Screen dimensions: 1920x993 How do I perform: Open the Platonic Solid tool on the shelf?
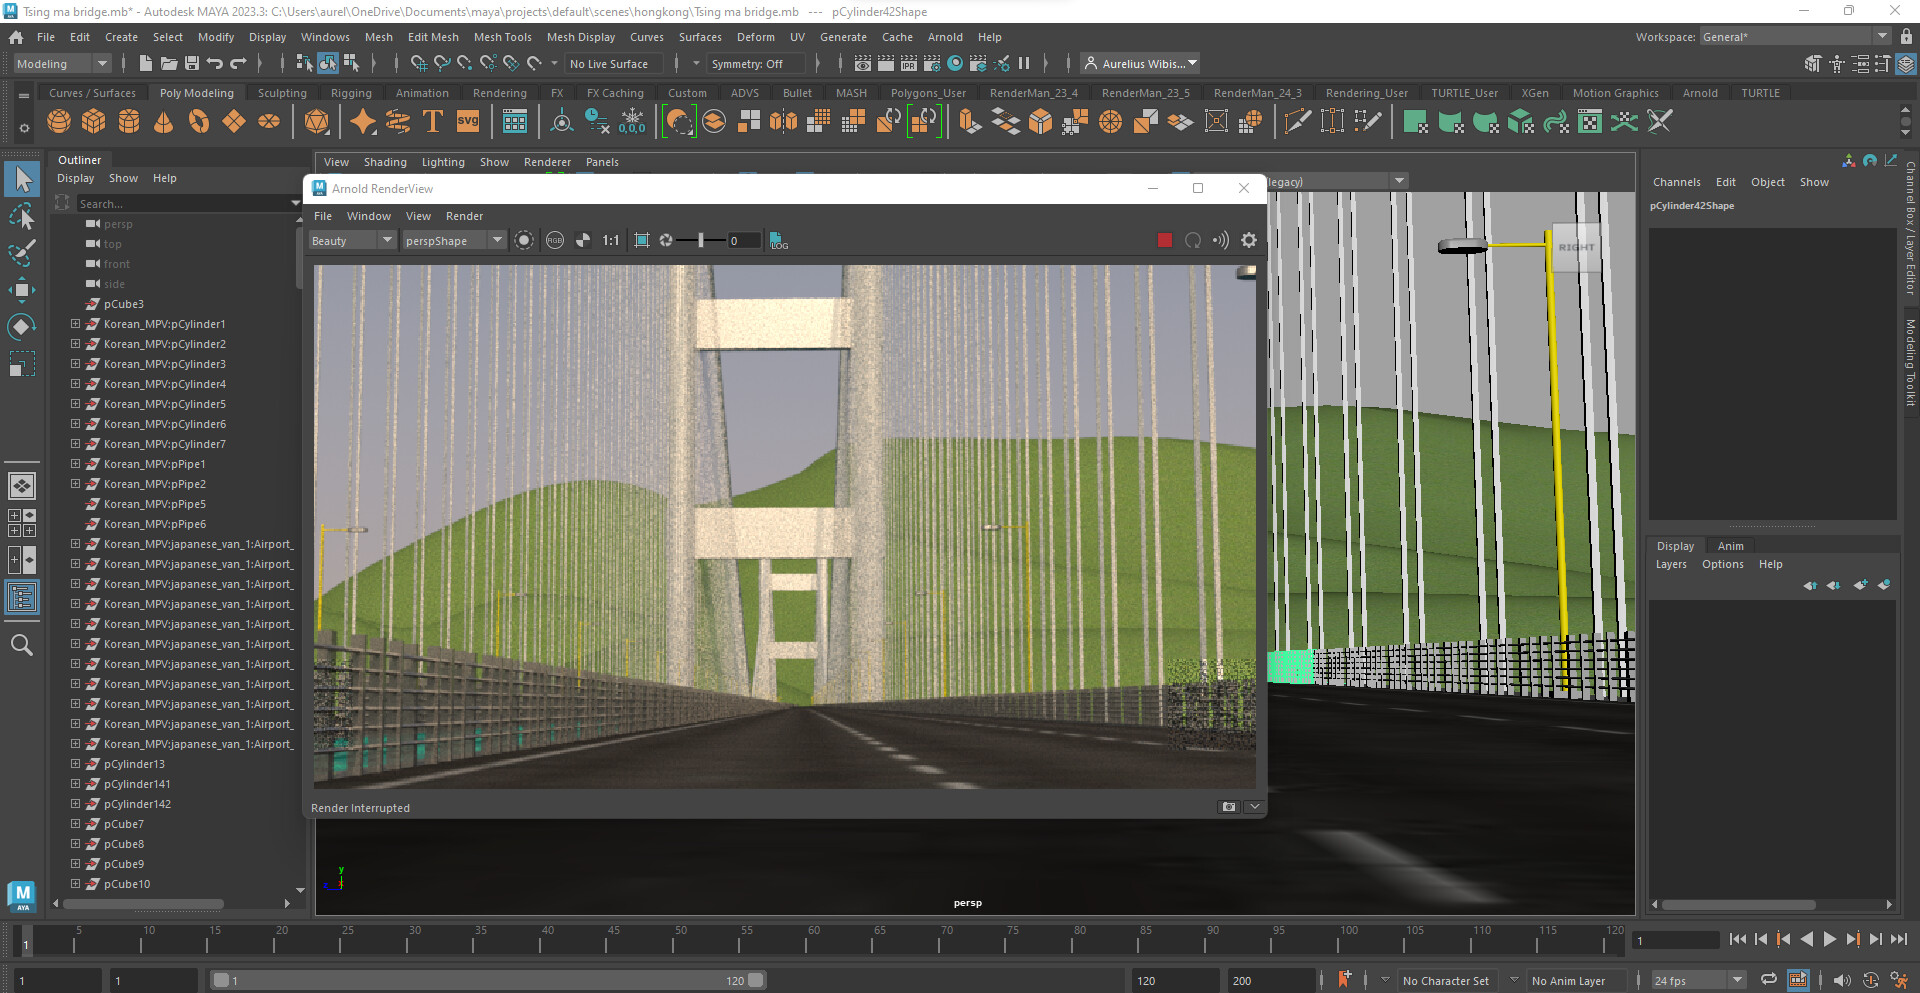click(x=318, y=121)
